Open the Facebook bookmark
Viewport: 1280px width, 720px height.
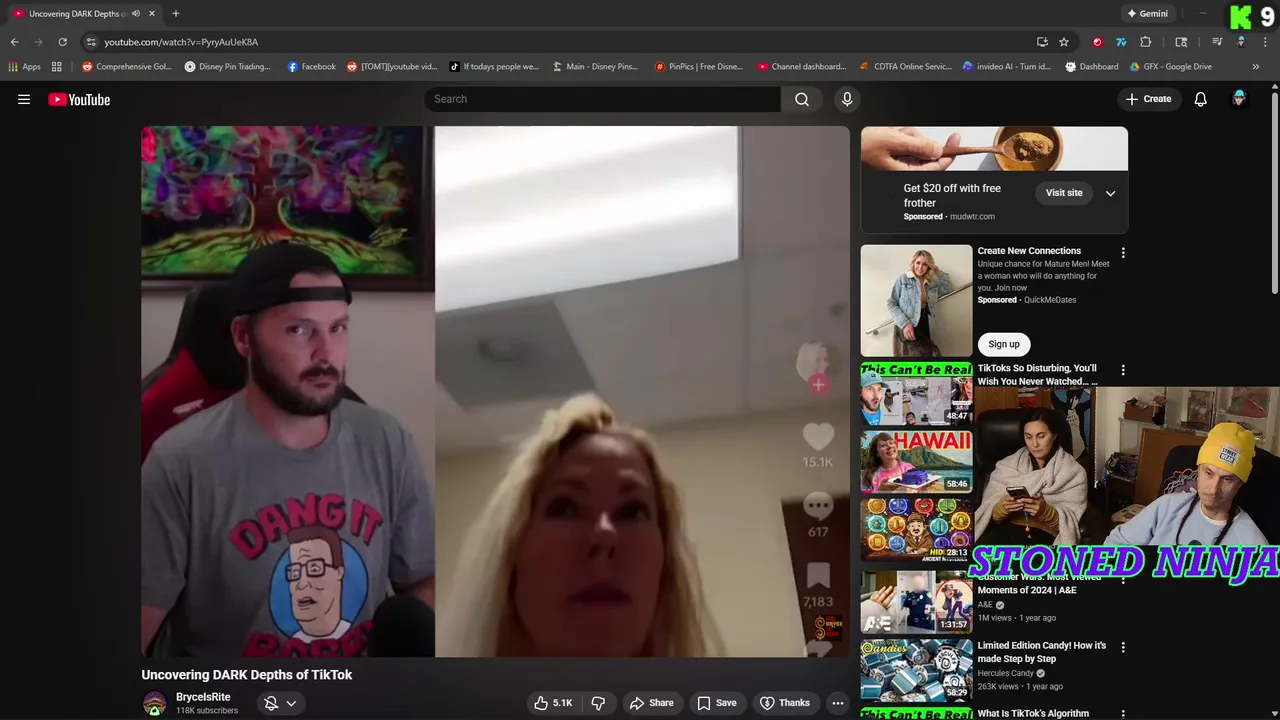tap(312, 67)
